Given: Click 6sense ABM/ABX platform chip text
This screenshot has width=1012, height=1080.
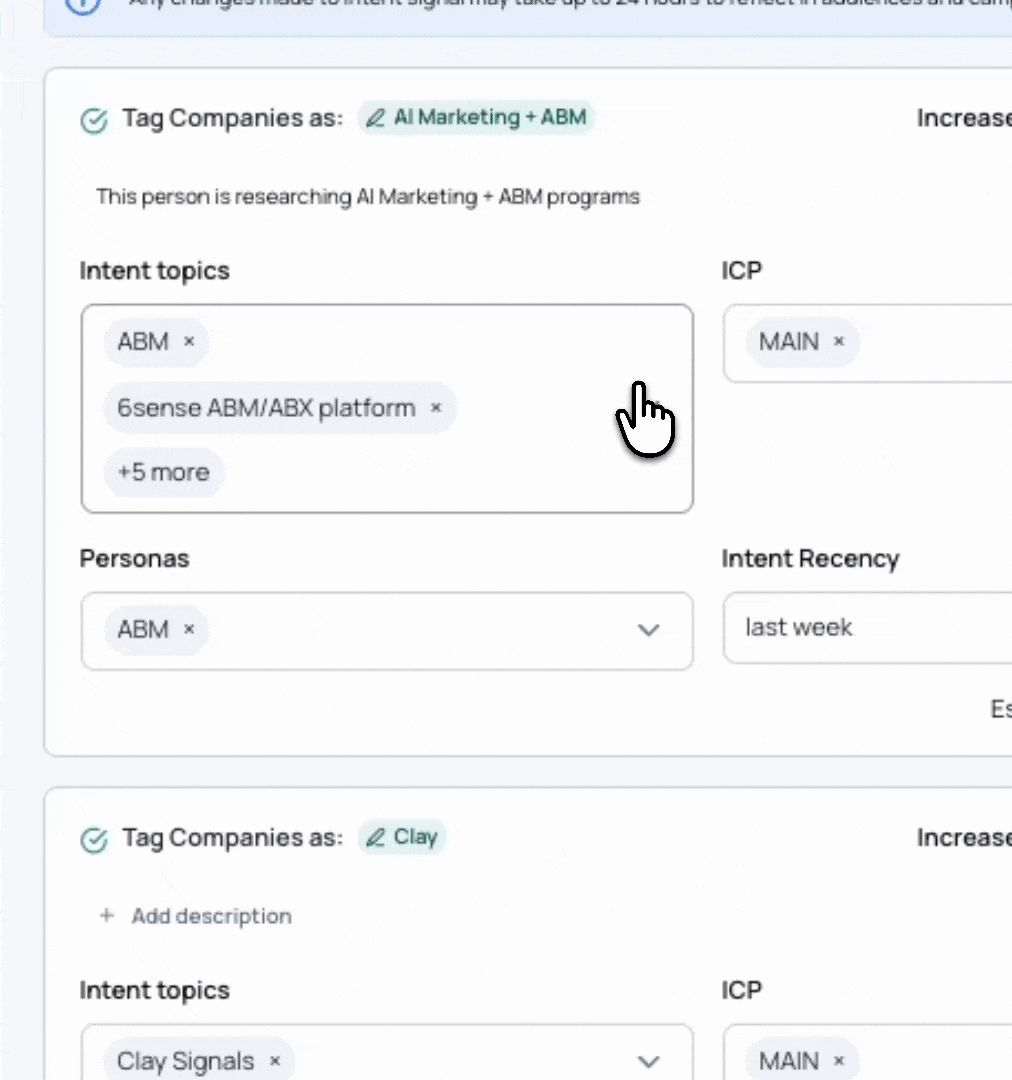Looking at the screenshot, I should [x=266, y=408].
